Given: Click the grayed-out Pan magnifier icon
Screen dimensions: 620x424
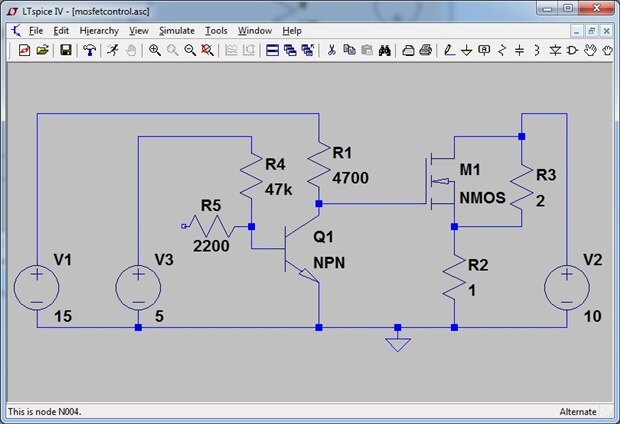Looking at the screenshot, I should [172, 50].
